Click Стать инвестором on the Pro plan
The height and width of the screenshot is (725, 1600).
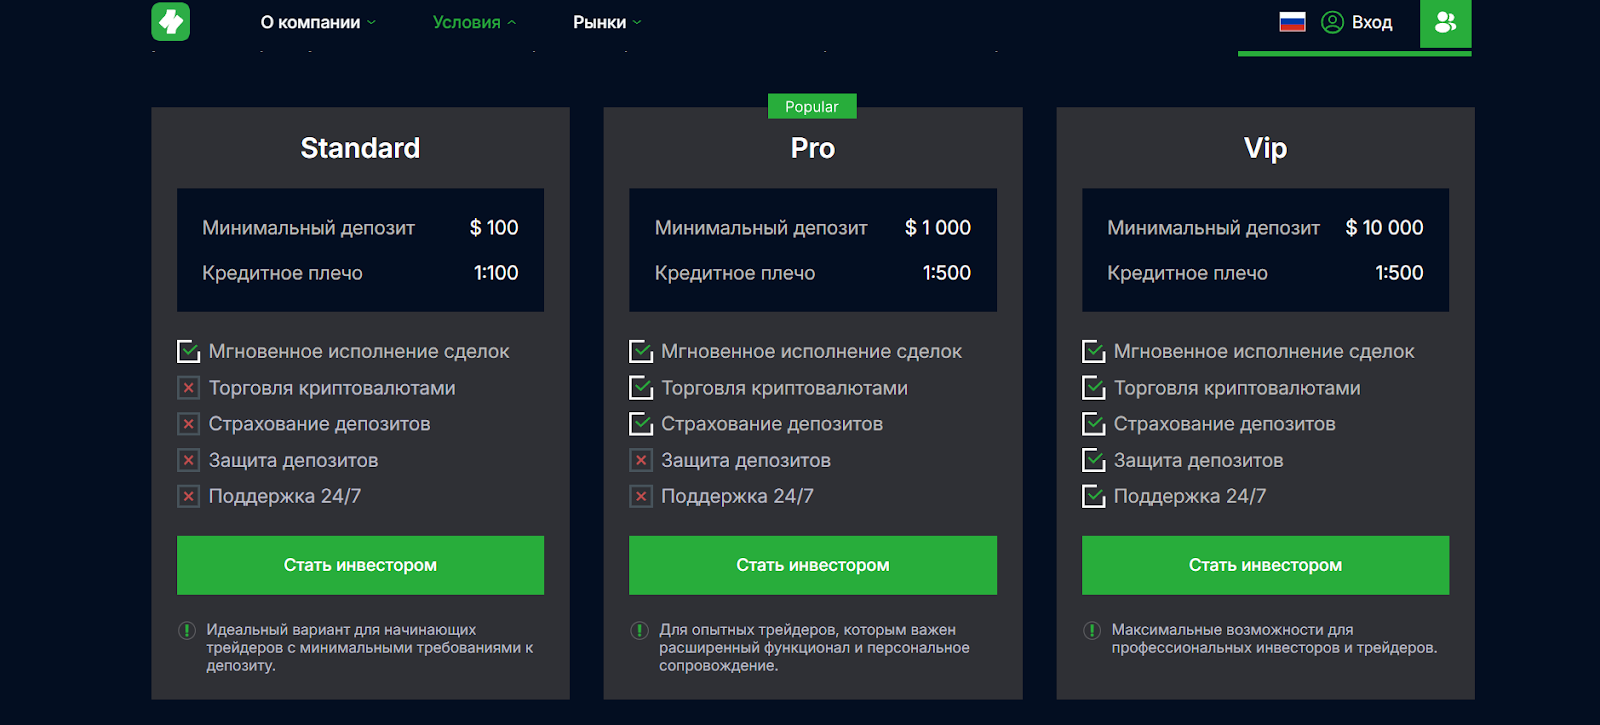812,565
